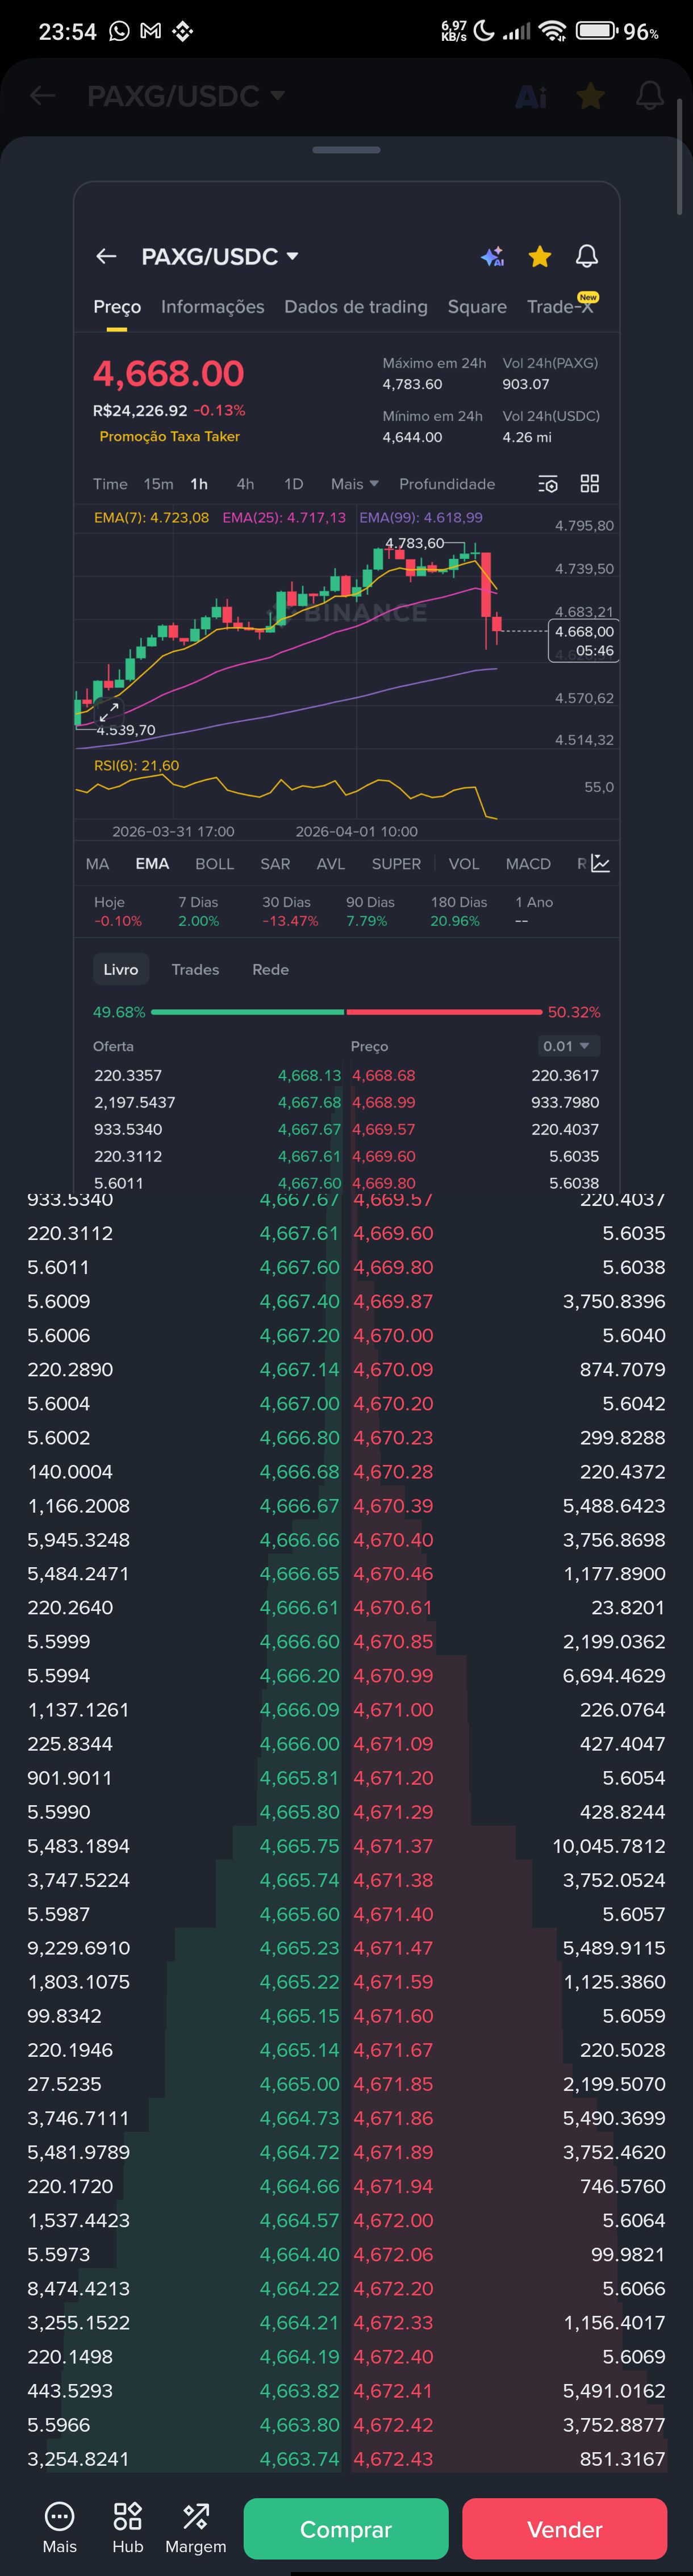This screenshot has width=693, height=2576.
Task: Tap the green Comprar button
Action: 346,2529
